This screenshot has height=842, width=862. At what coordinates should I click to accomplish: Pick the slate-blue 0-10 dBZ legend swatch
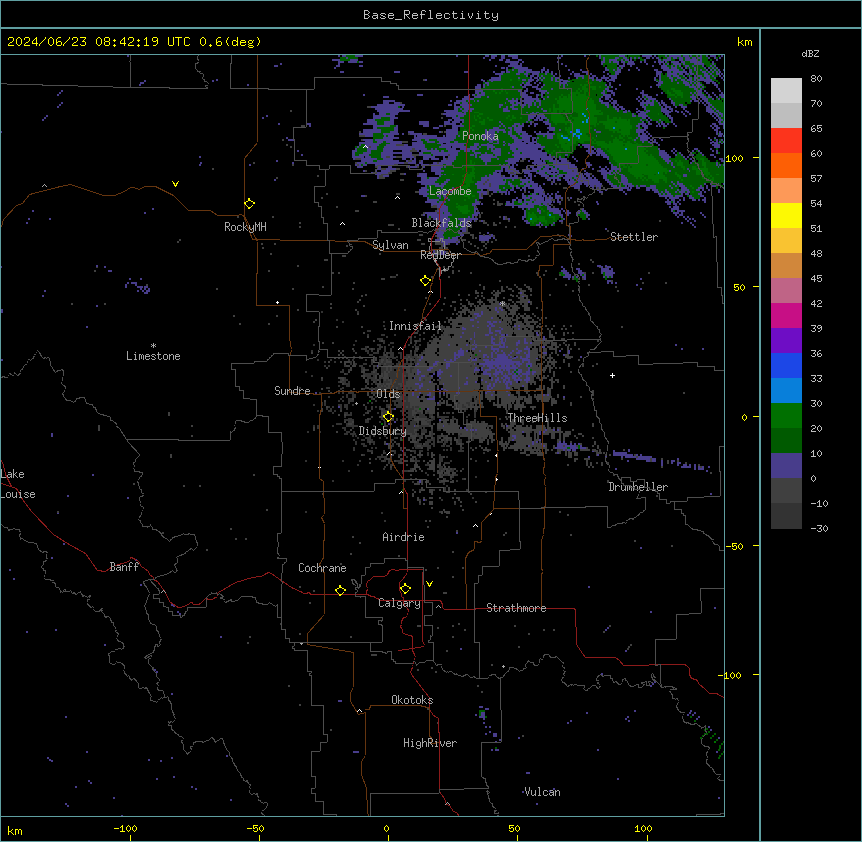pyautogui.click(x=786, y=466)
